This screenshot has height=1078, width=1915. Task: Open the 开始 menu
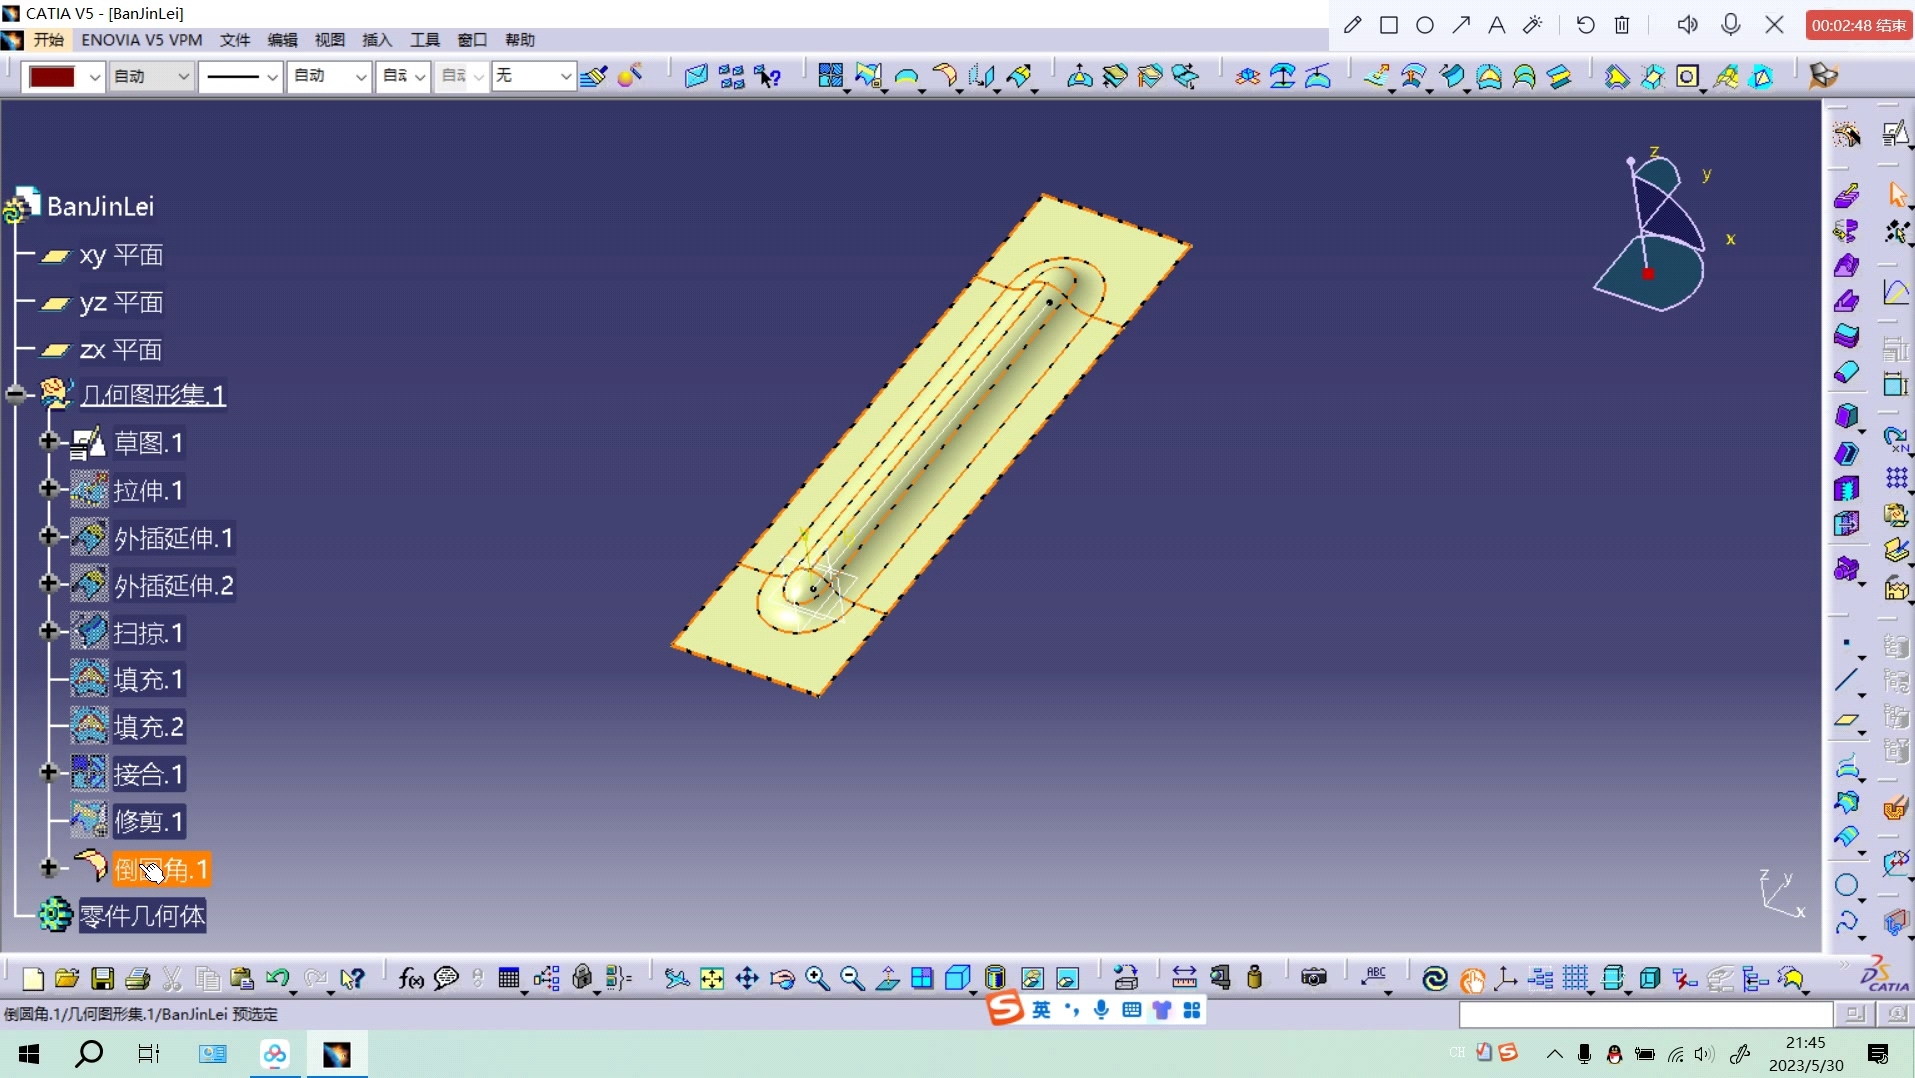(48, 40)
